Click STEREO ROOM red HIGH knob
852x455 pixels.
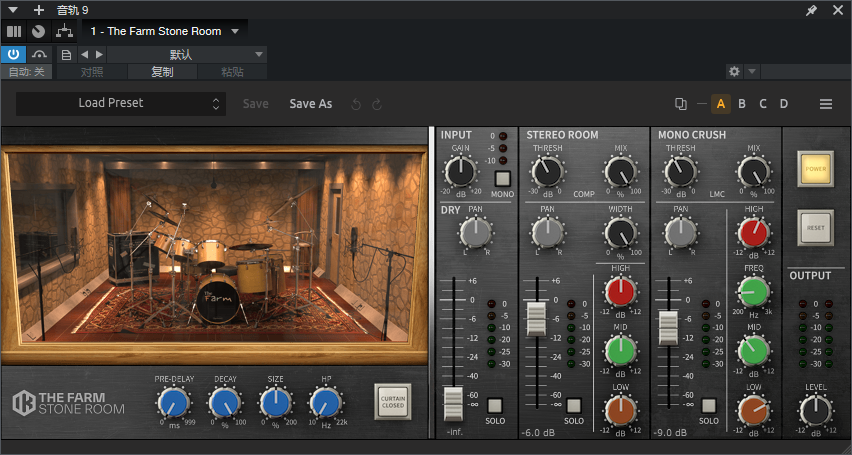point(620,291)
